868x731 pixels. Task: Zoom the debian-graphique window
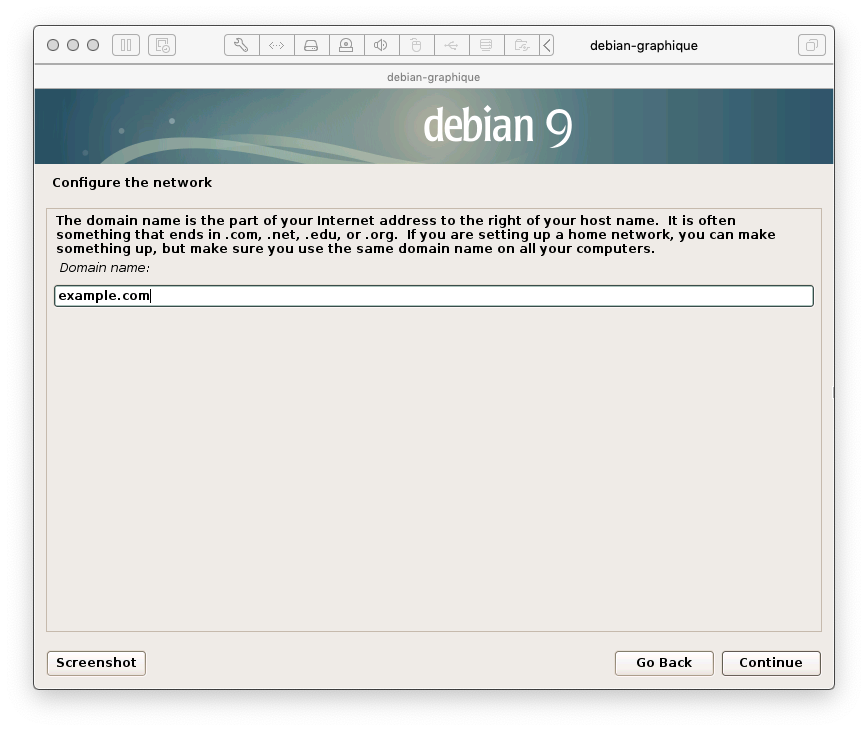[93, 45]
